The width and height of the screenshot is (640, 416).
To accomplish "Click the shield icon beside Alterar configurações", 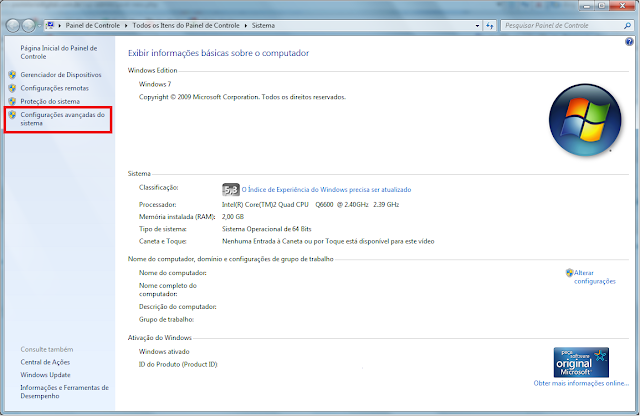I will (x=569, y=273).
